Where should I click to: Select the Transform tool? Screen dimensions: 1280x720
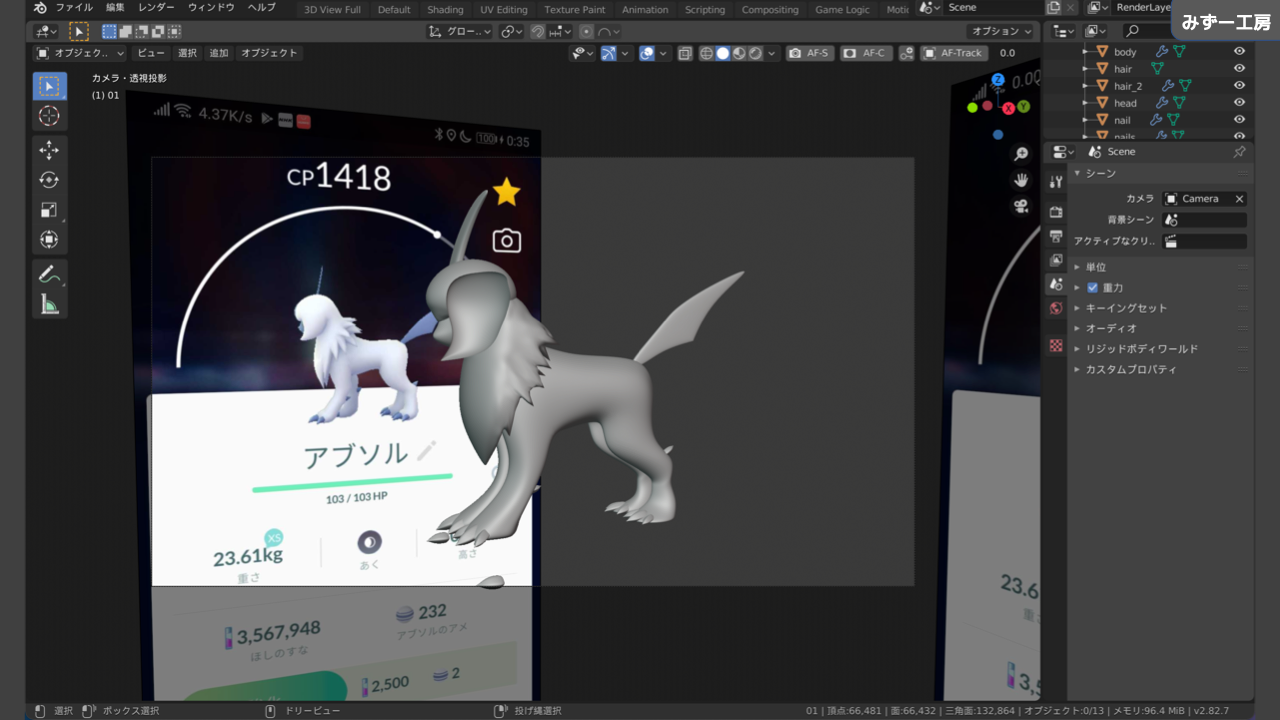click(x=49, y=240)
